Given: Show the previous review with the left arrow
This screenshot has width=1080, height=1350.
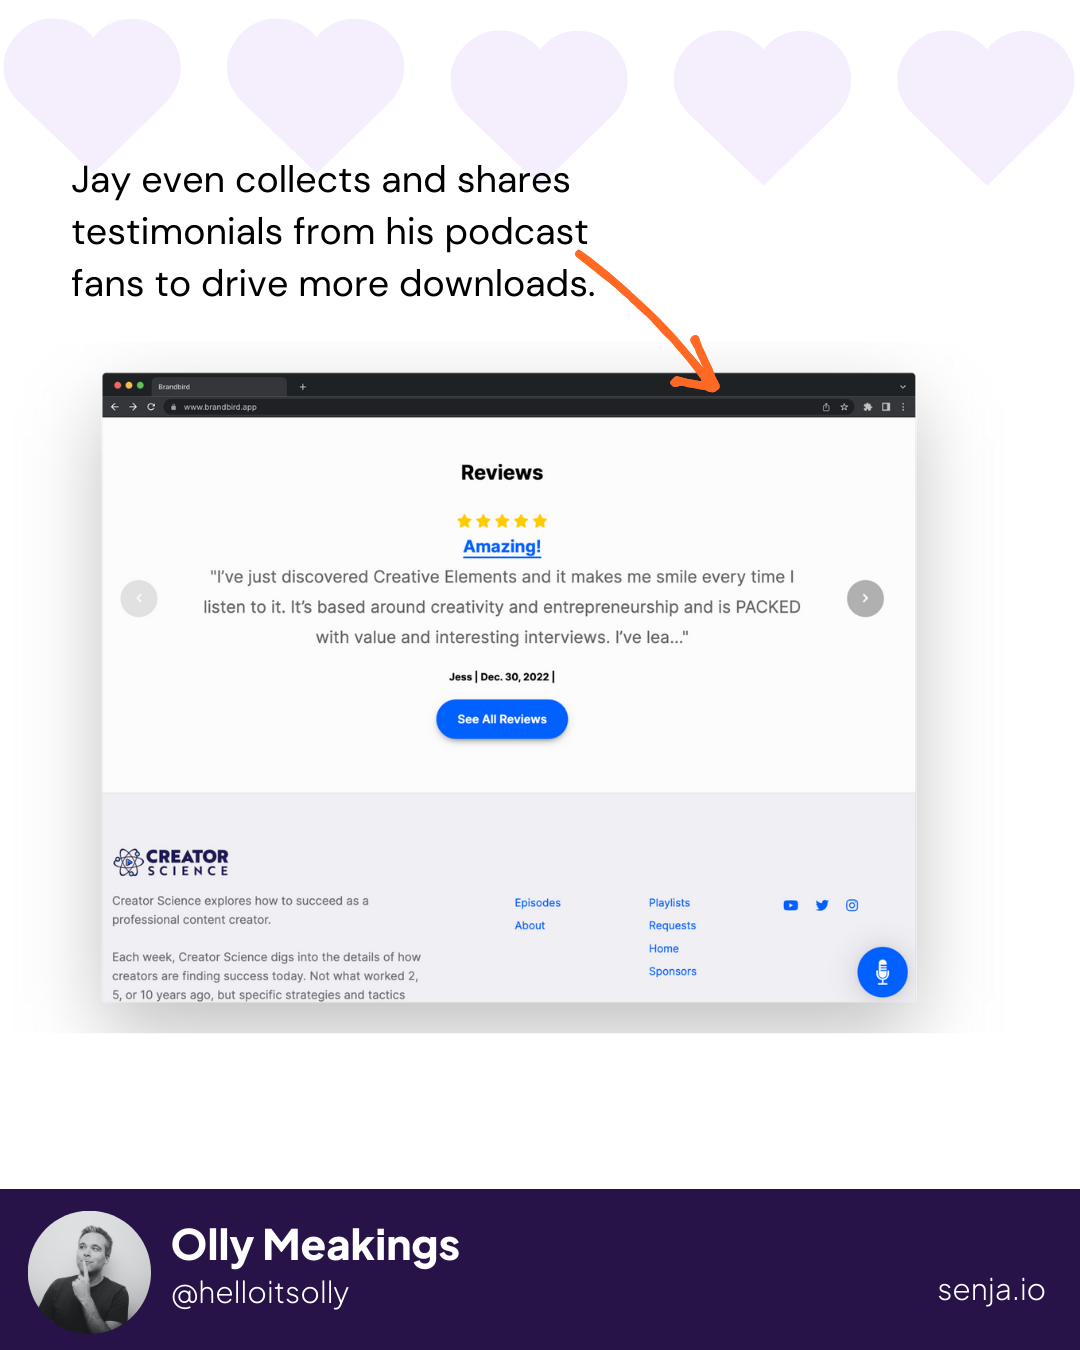Looking at the screenshot, I should click(x=139, y=598).
